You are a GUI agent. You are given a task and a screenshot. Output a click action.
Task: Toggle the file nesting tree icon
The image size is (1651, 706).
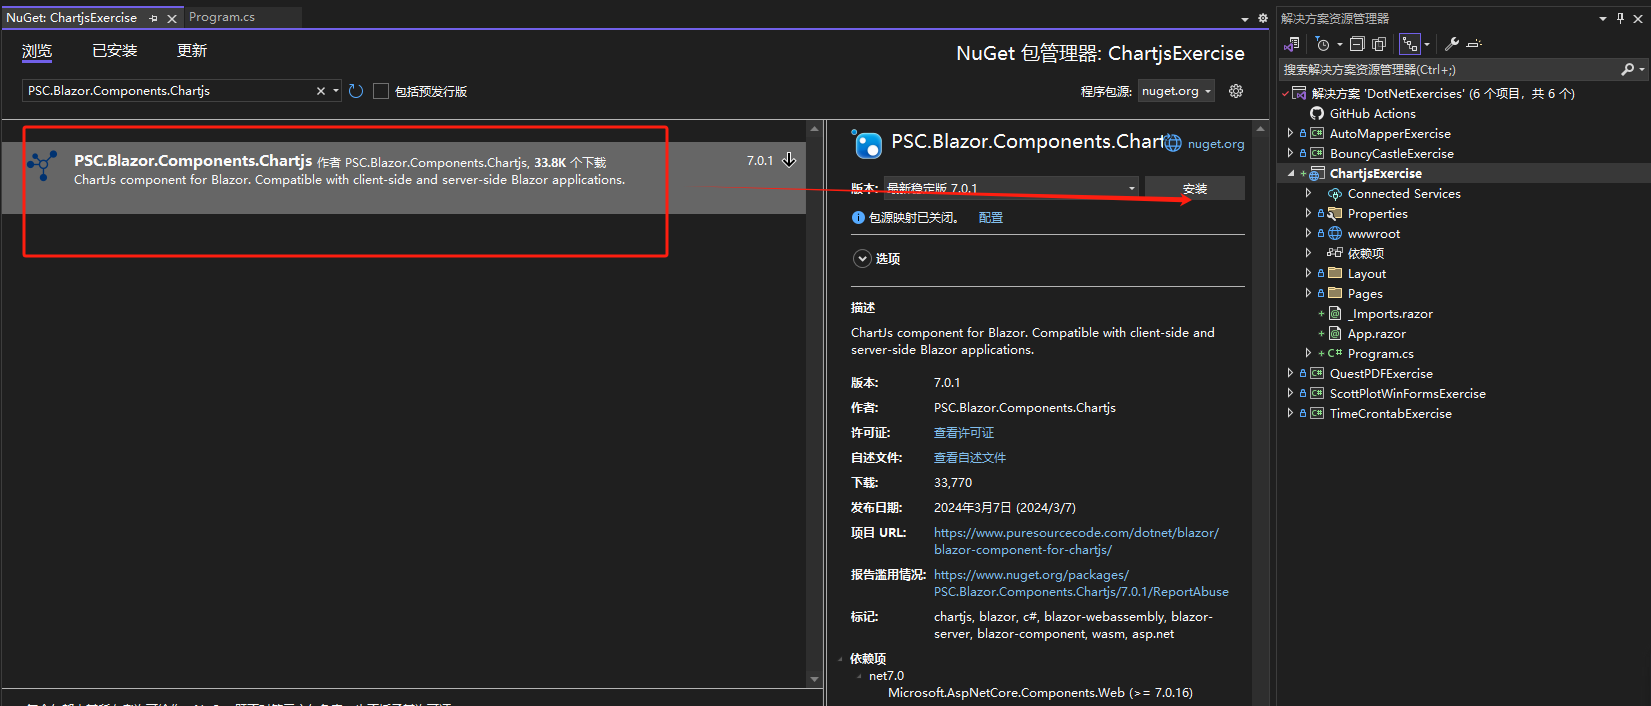click(1410, 44)
